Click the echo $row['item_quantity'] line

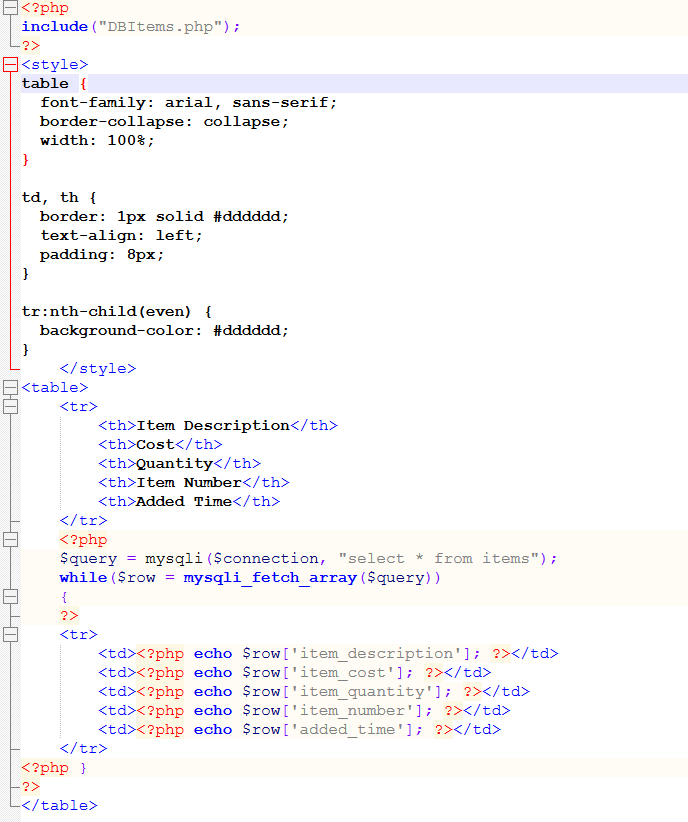[314, 691]
